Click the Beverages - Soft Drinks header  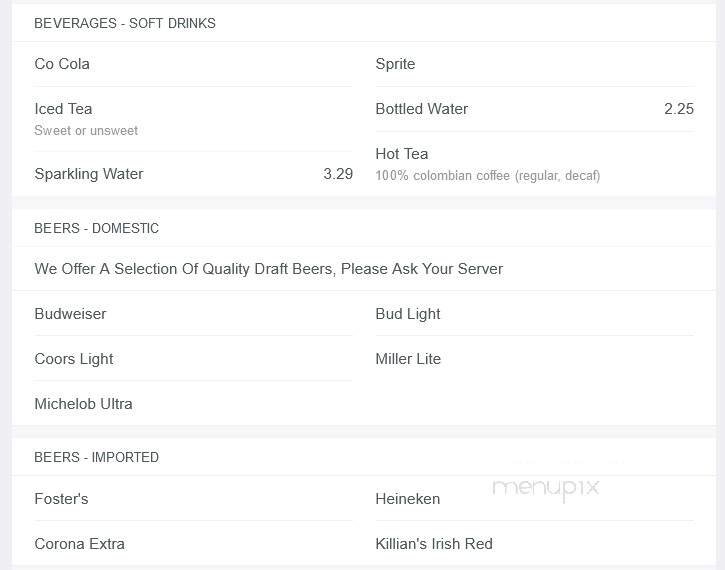(x=125, y=23)
